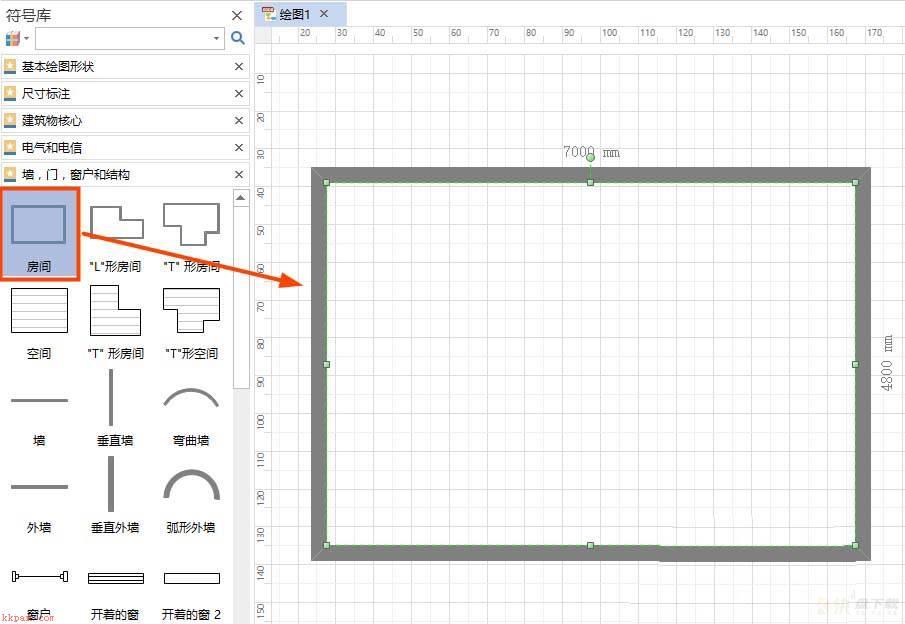Click the 7000 mm width dimension label
The height and width of the screenshot is (624, 905).
coord(591,152)
